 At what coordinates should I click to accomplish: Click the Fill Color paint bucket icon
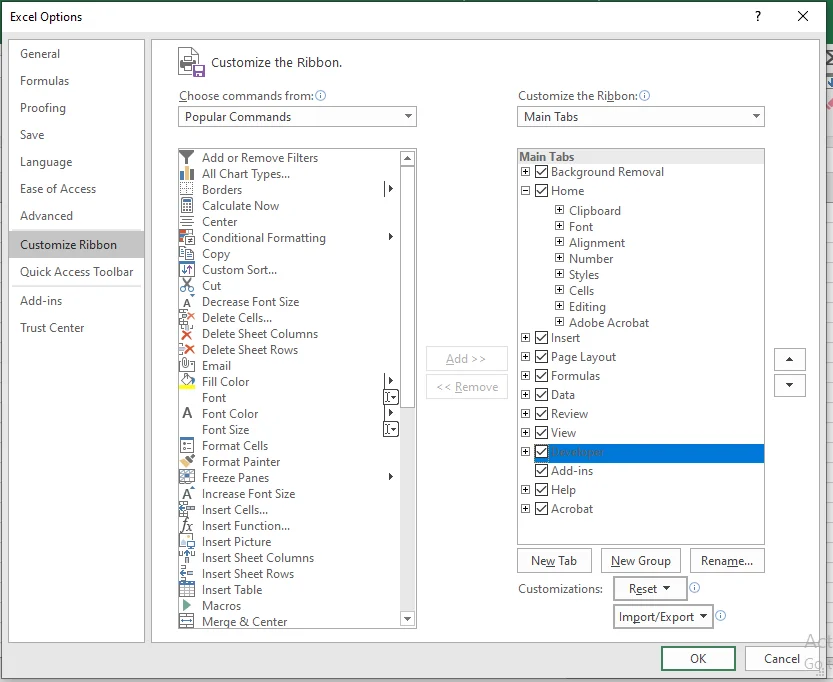186,381
